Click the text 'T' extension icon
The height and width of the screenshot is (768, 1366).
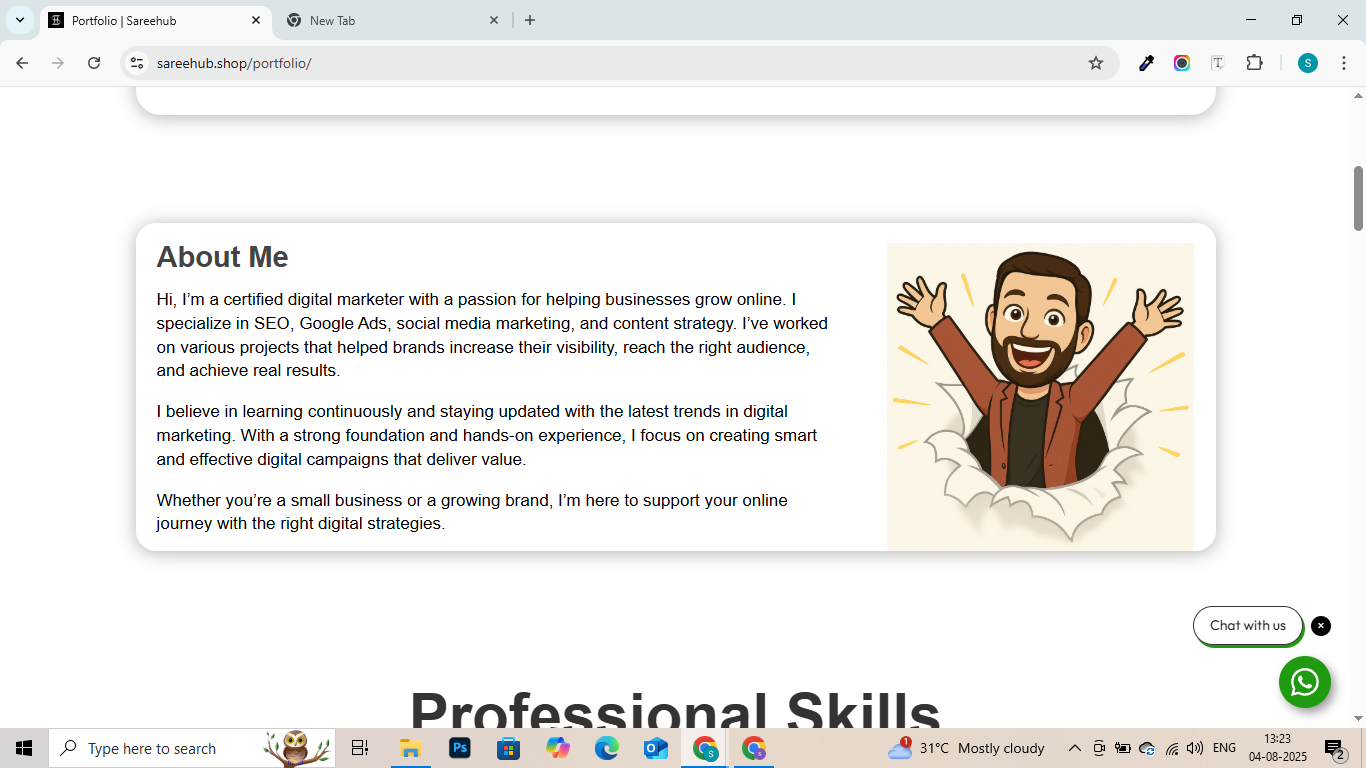coord(1217,63)
